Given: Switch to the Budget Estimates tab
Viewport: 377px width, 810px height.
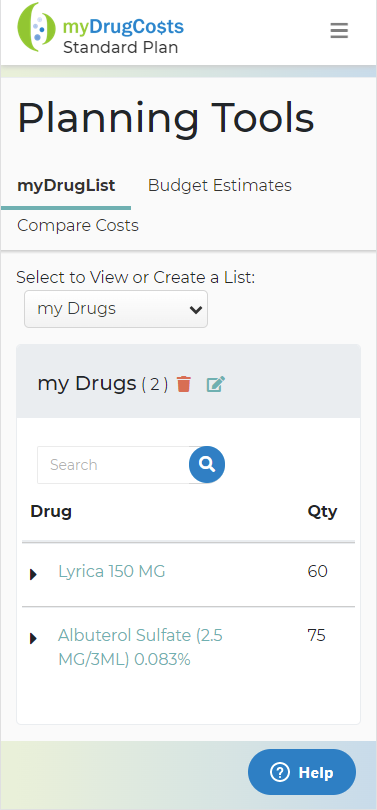Looking at the screenshot, I should [x=220, y=185].
